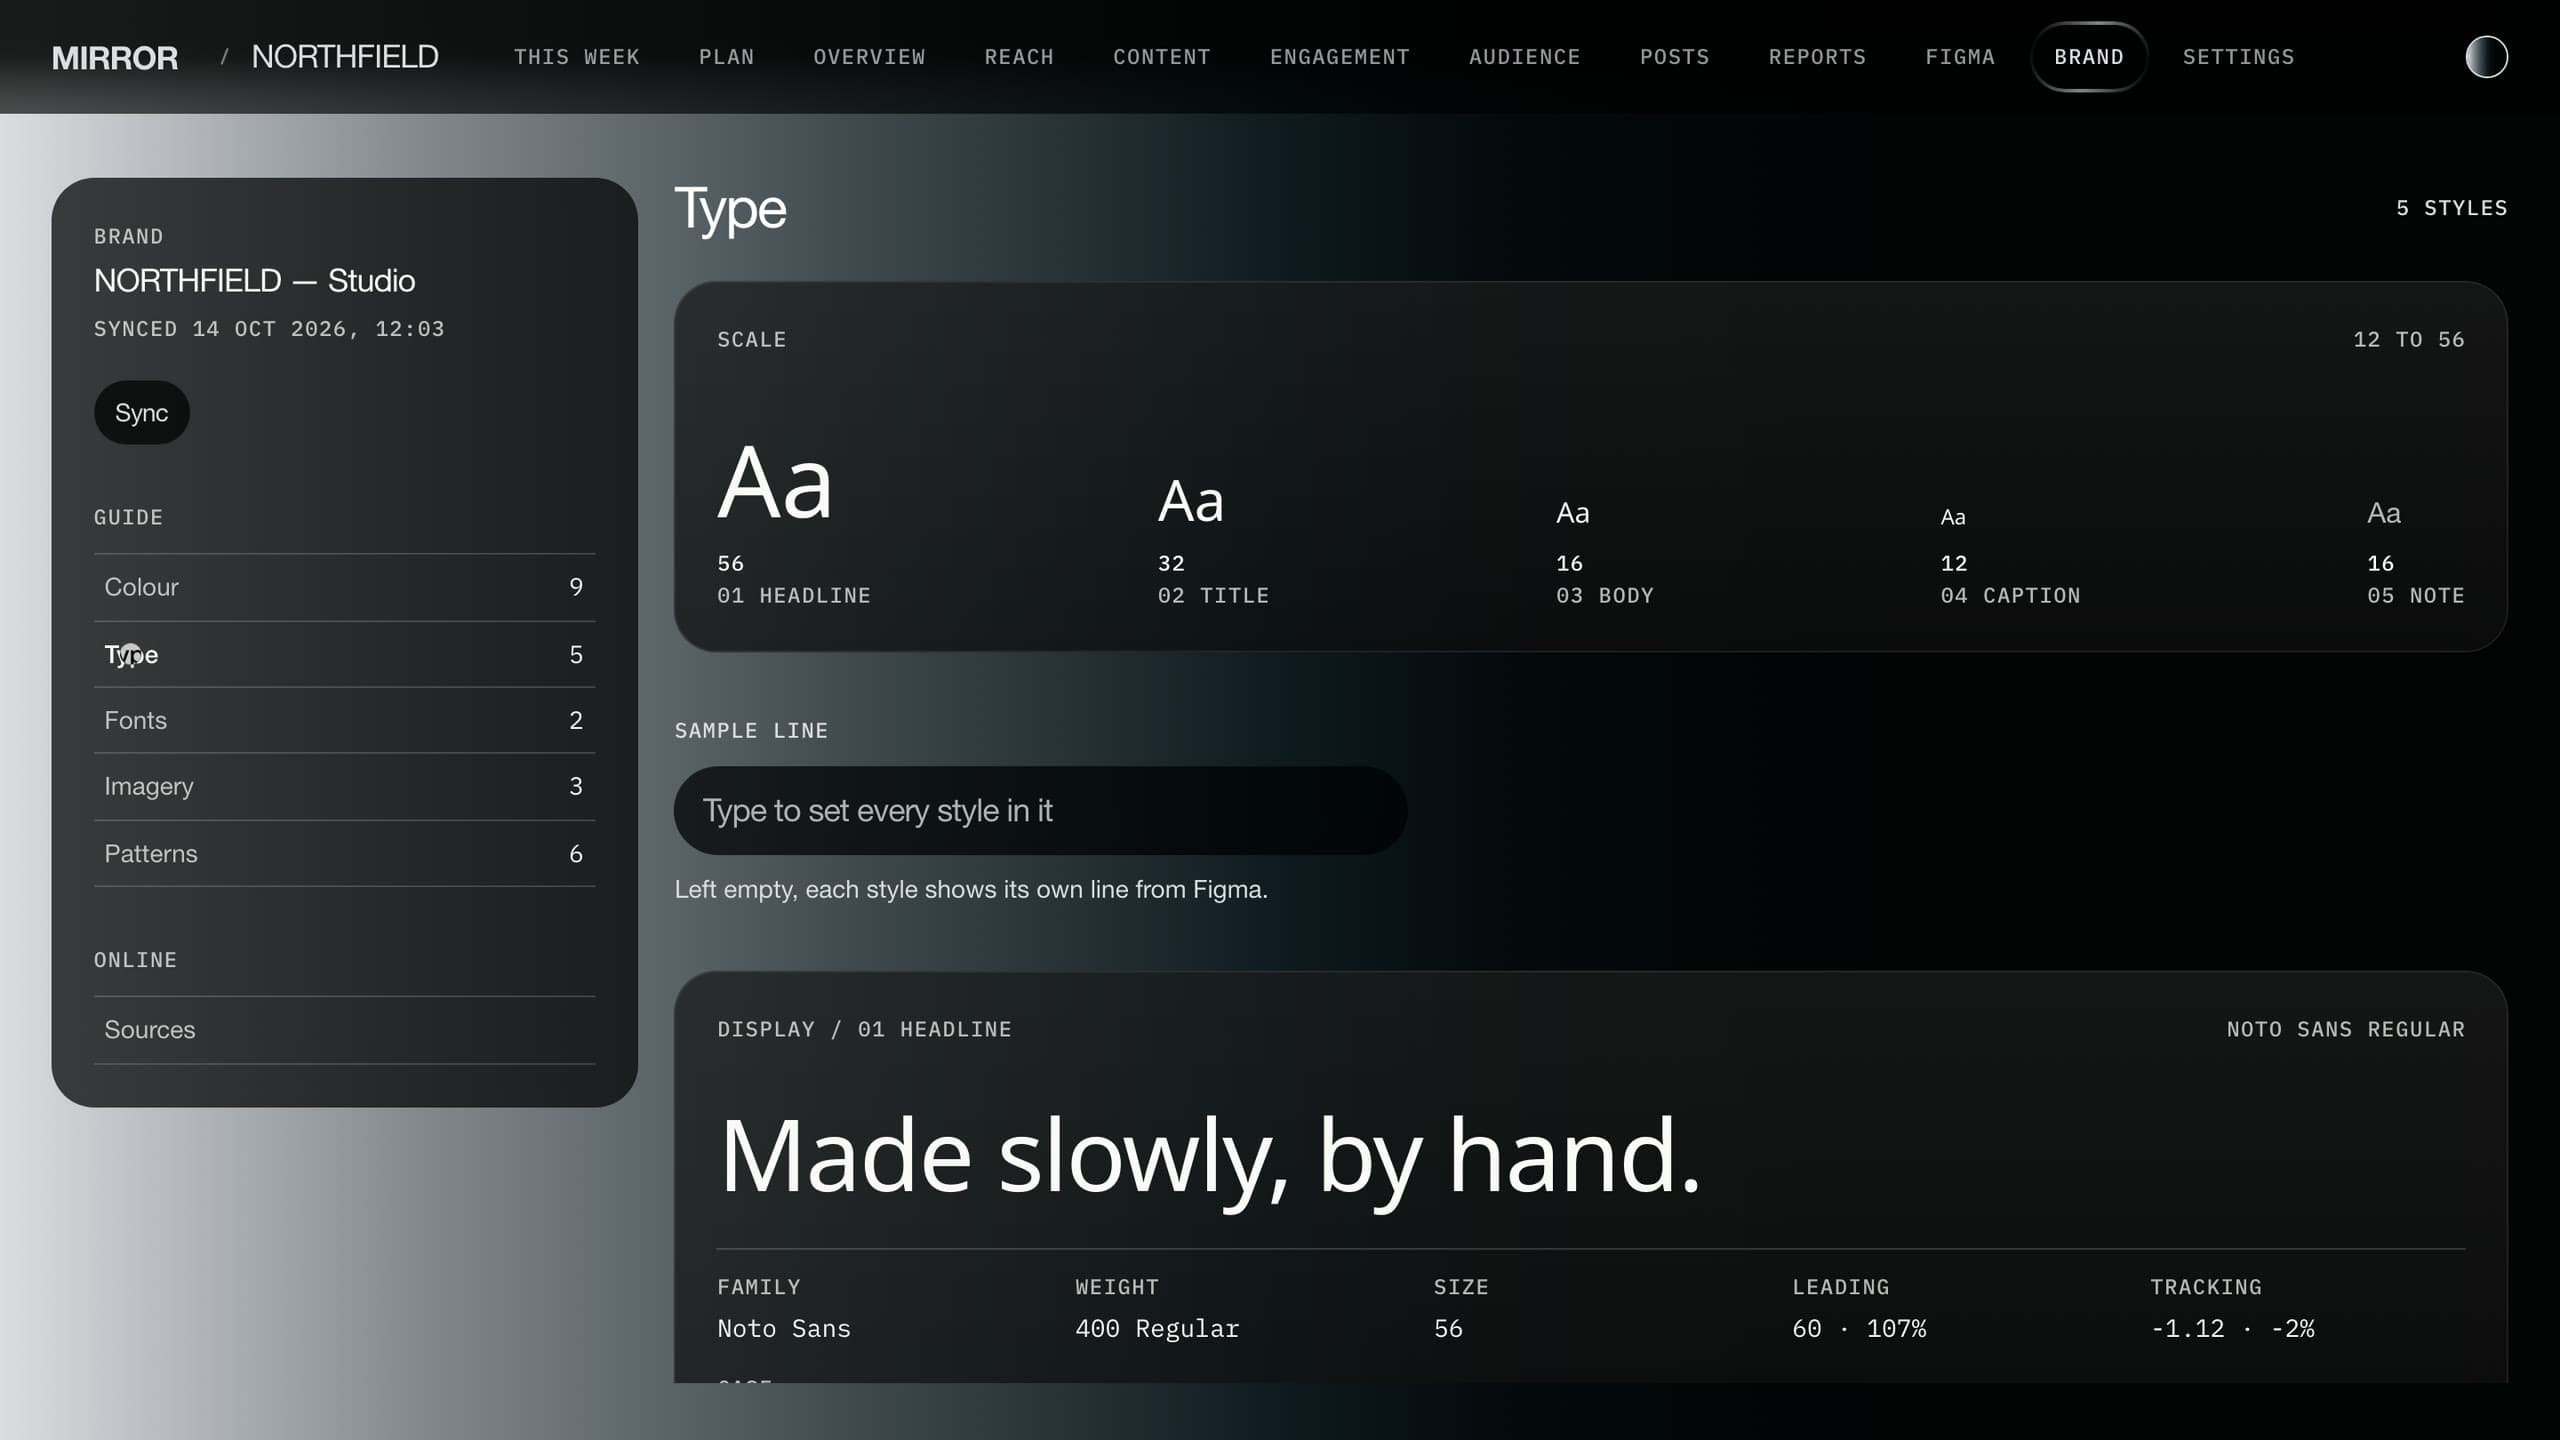The image size is (2560, 1440).
Task: Open the Posts tab
Action: (x=1675, y=57)
